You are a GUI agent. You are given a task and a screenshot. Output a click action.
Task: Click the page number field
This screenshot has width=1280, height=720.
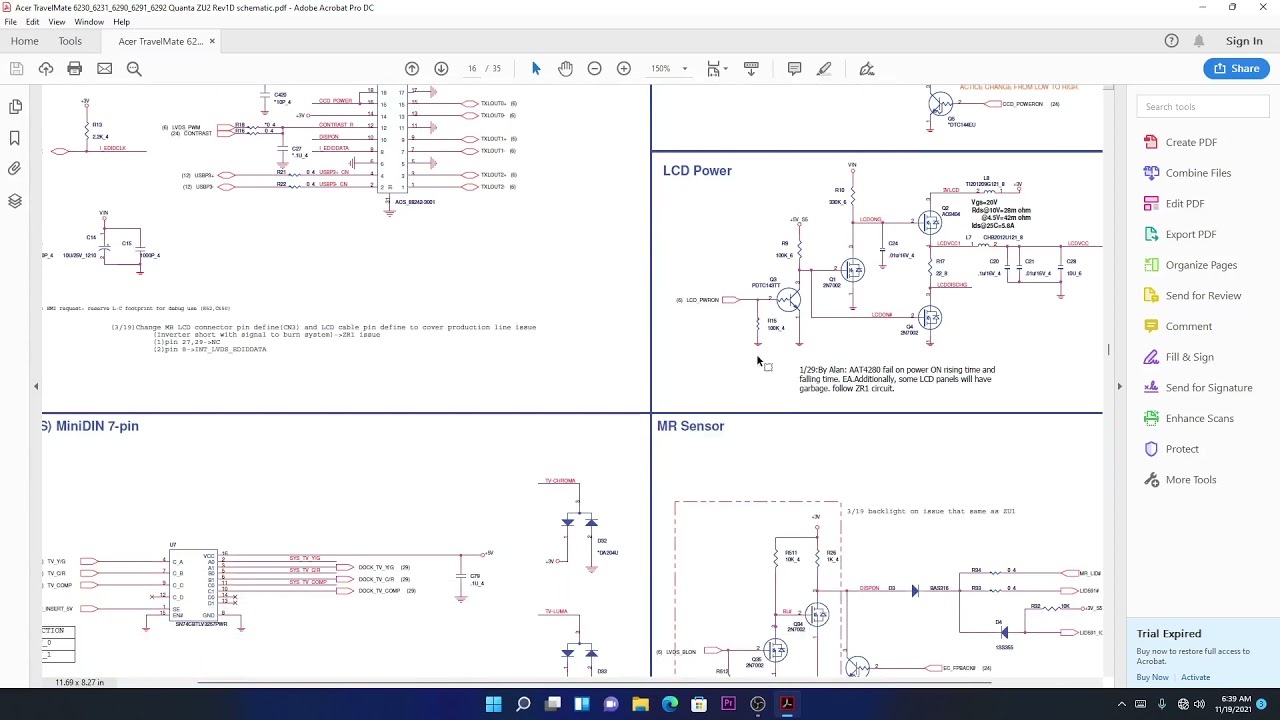pyautogui.click(x=472, y=68)
